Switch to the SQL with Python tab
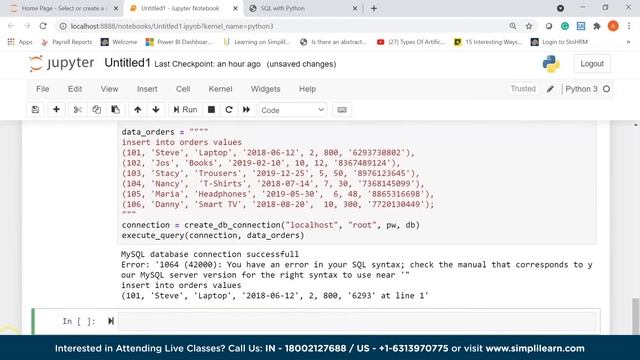Image resolution: width=640 pixels, height=360 pixels. pyautogui.click(x=302, y=8)
